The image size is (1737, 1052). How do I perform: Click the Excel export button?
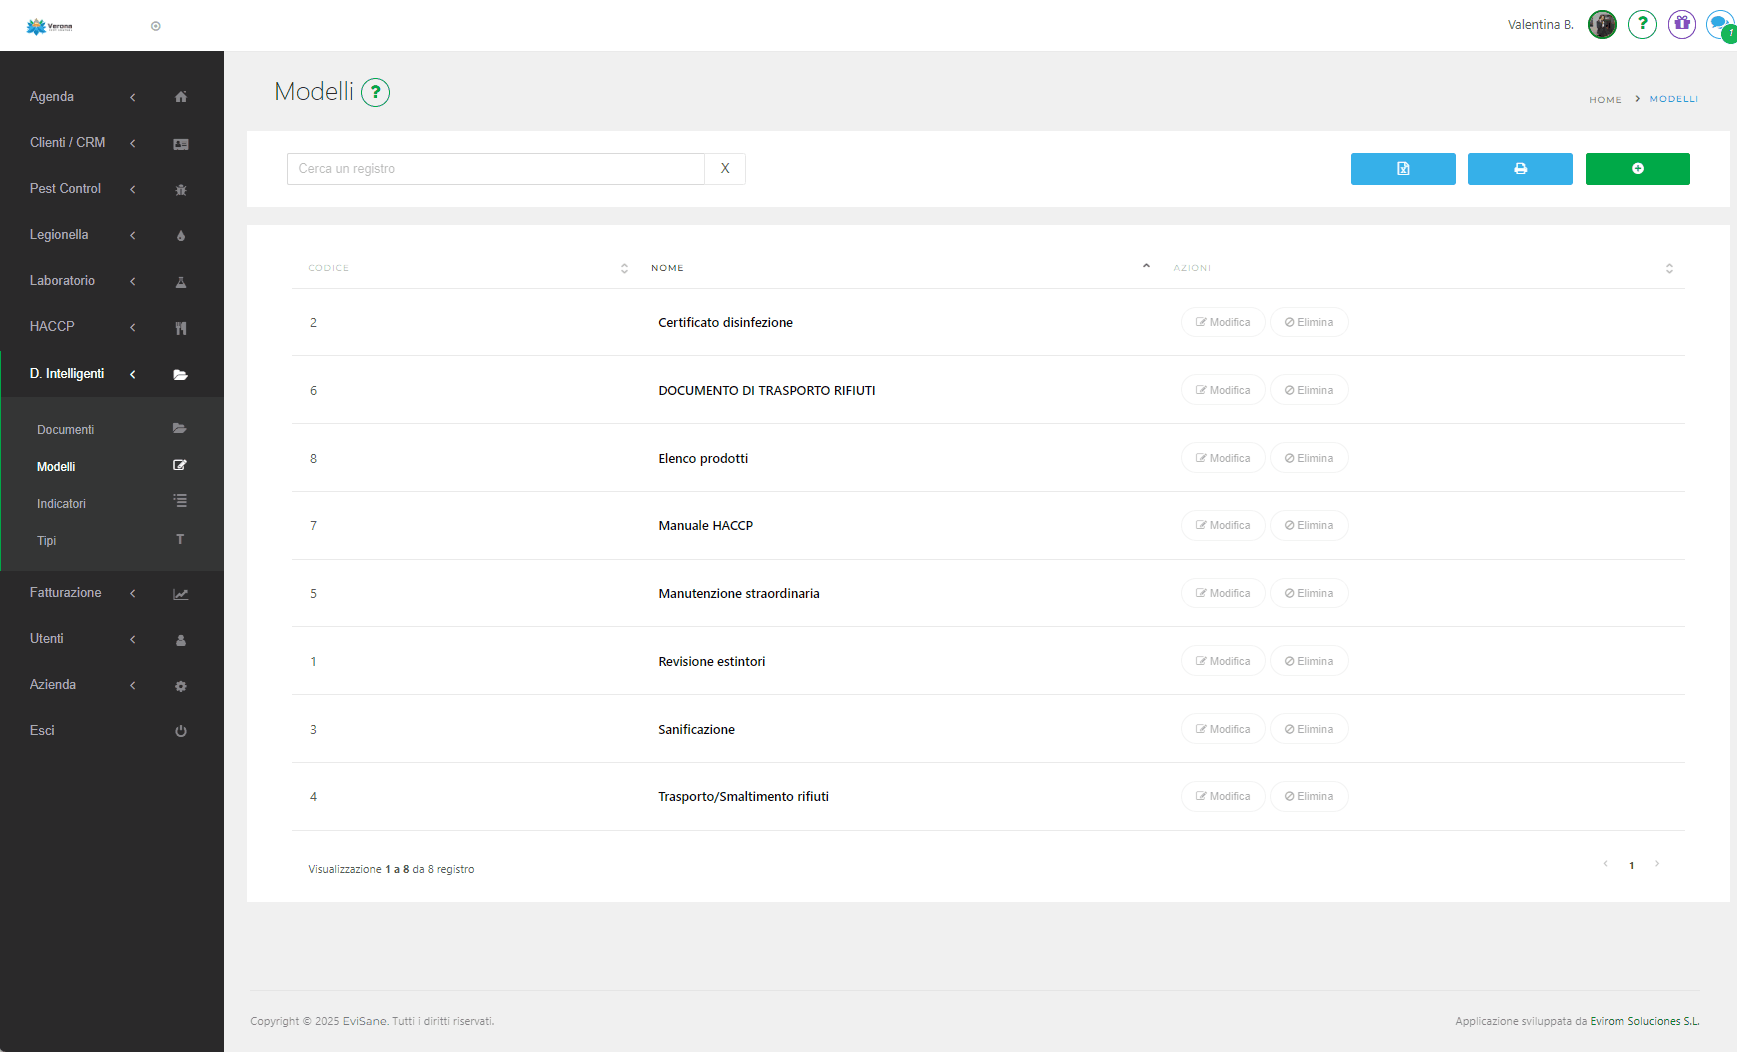(x=1402, y=169)
